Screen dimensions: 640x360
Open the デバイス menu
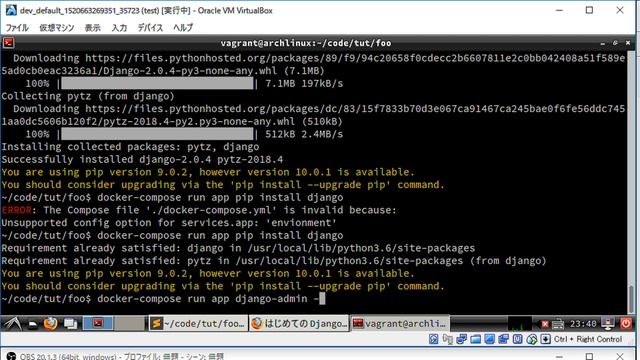150,28
